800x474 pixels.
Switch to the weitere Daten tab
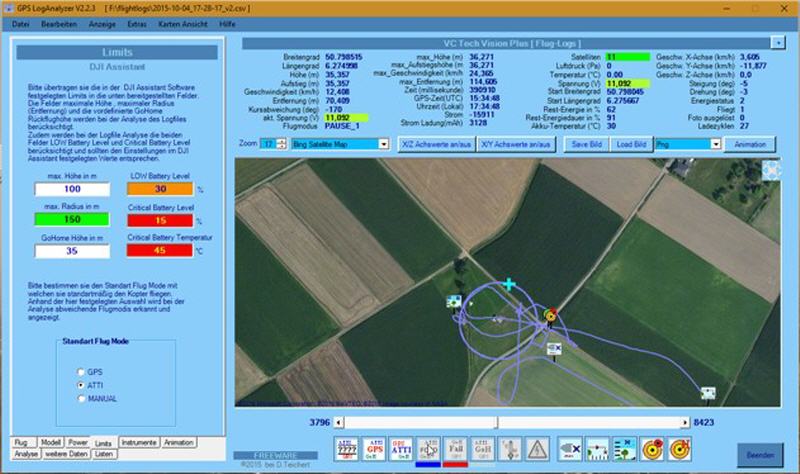66,454
